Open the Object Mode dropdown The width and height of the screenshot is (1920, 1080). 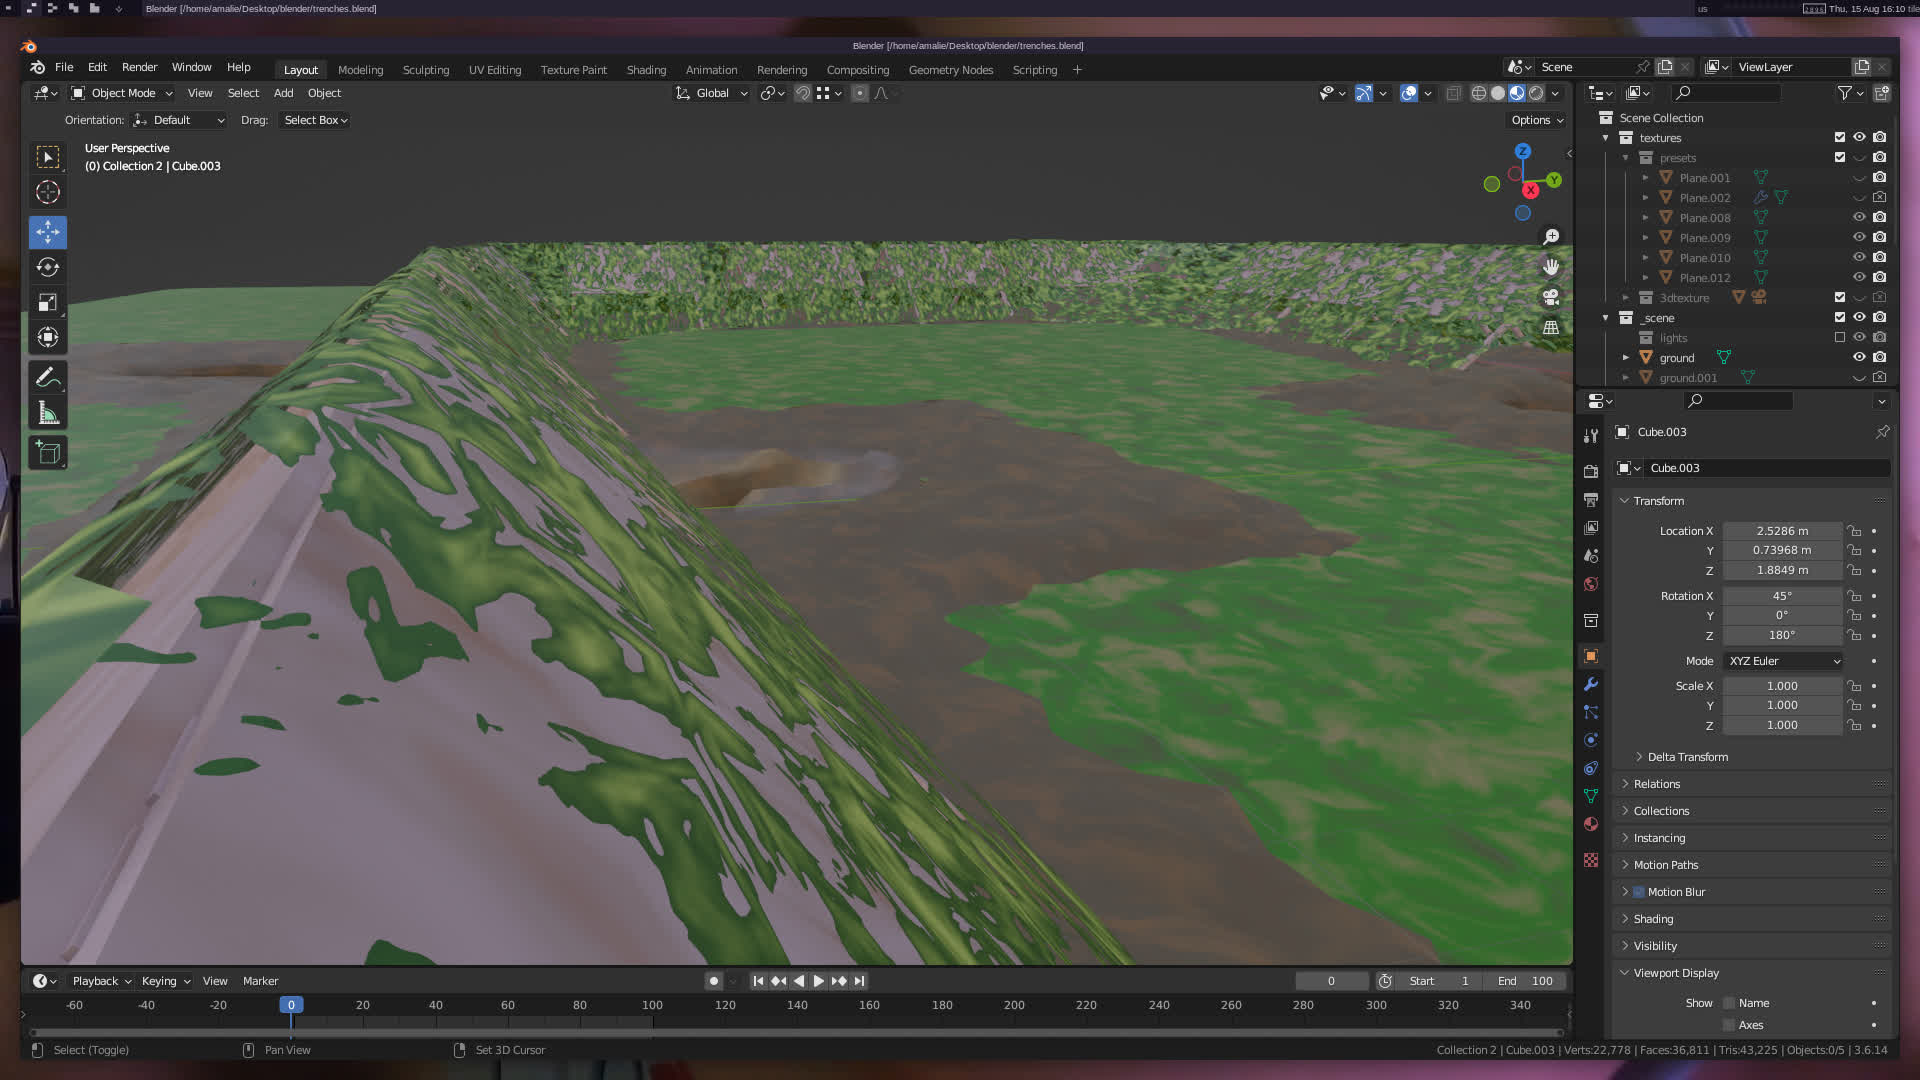point(122,93)
